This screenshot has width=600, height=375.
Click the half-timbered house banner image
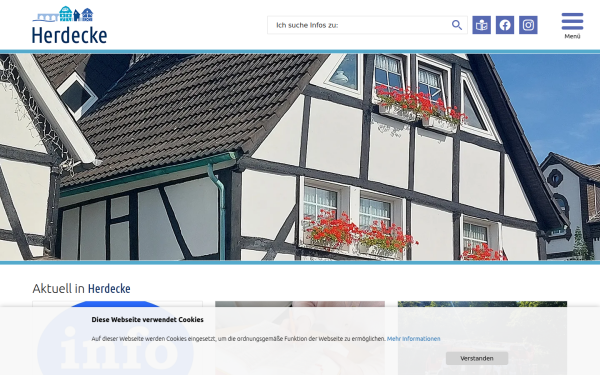click(x=300, y=157)
